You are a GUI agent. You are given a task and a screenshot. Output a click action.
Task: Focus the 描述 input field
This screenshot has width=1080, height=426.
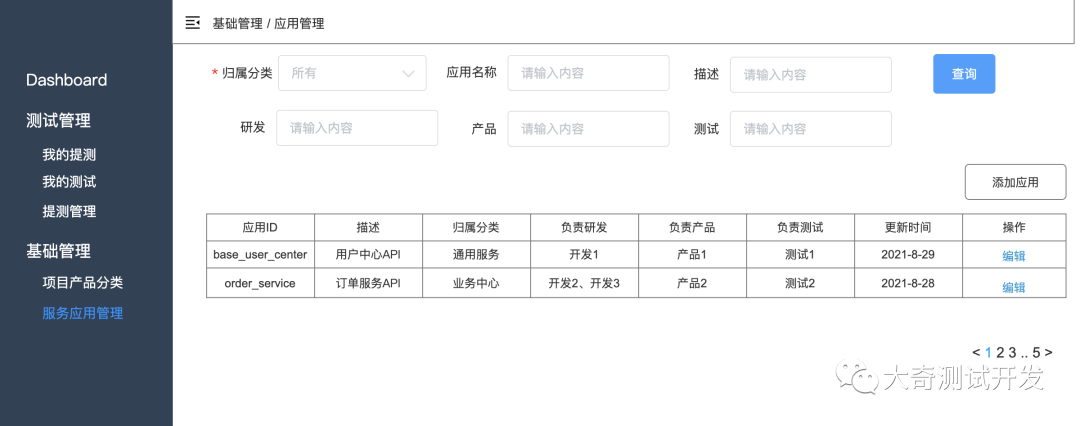tap(811, 74)
